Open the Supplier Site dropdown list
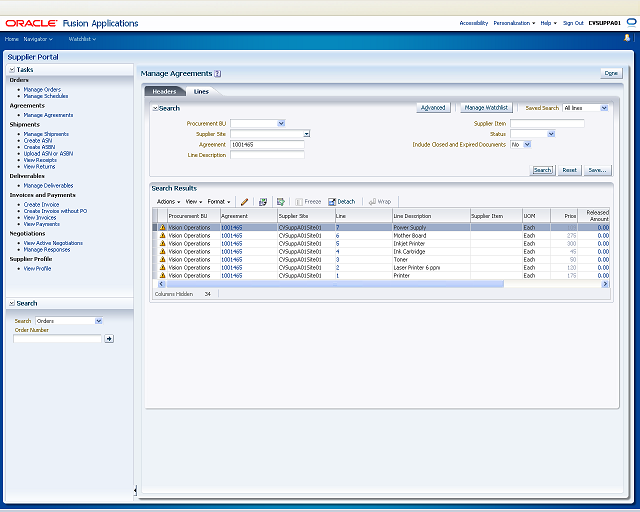 tap(307, 134)
